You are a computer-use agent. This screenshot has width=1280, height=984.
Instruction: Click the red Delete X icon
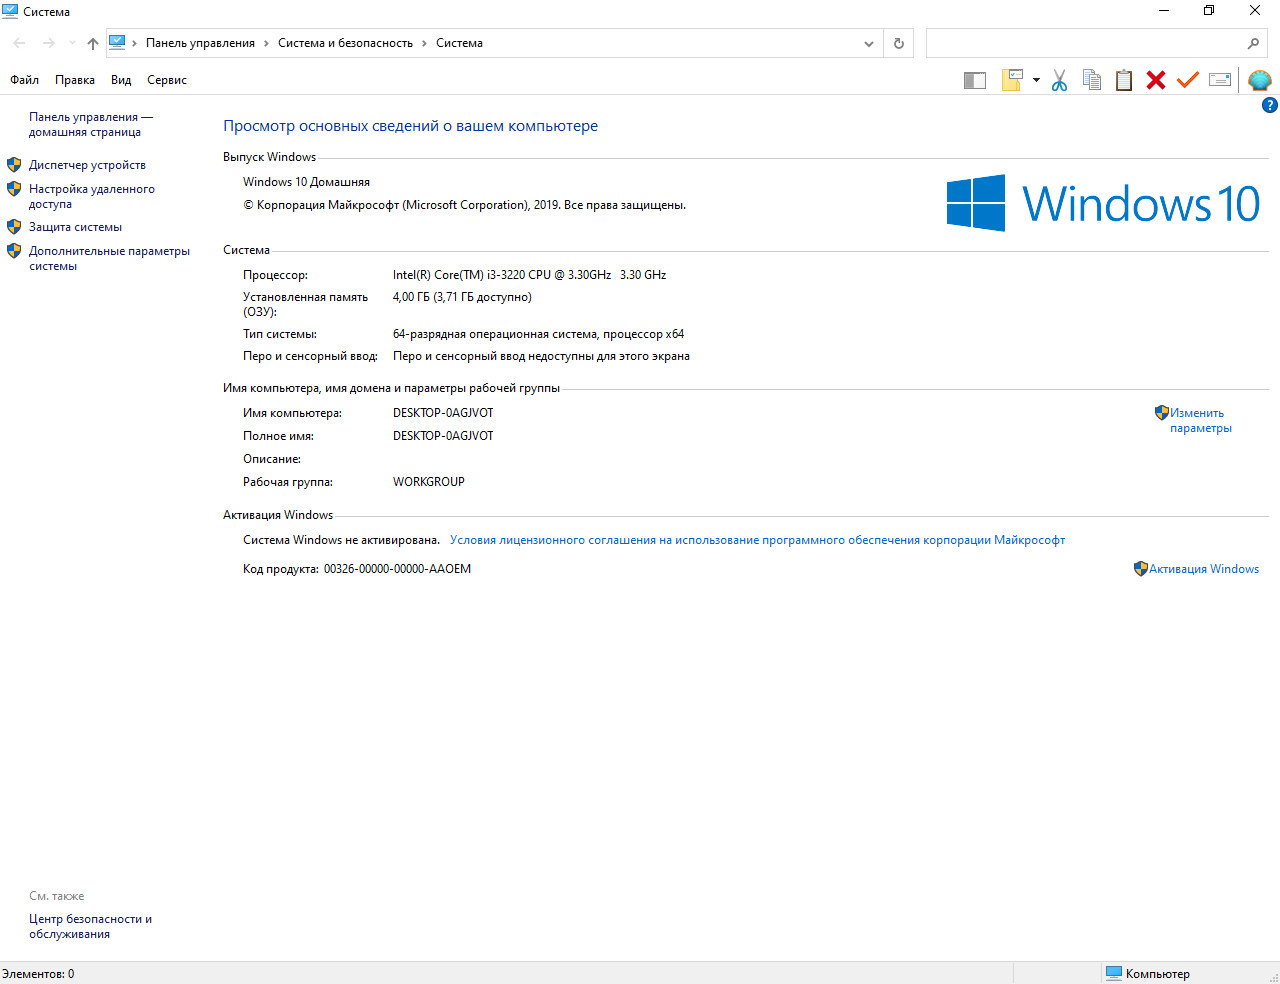point(1156,80)
